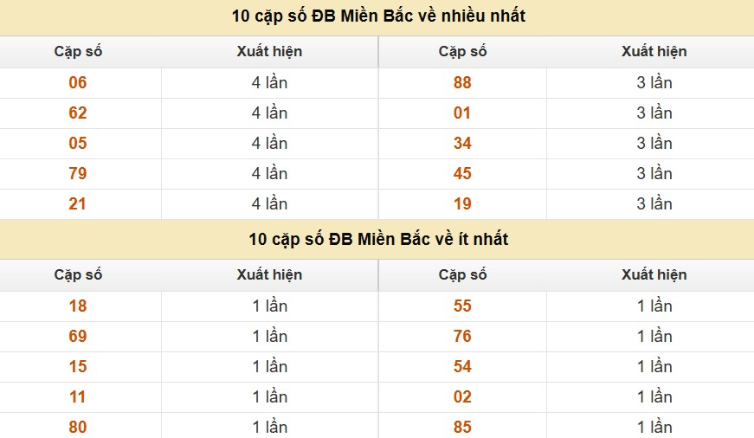Click number pair 88
This screenshot has height=438, width=754.
click(x=462, y=83)
